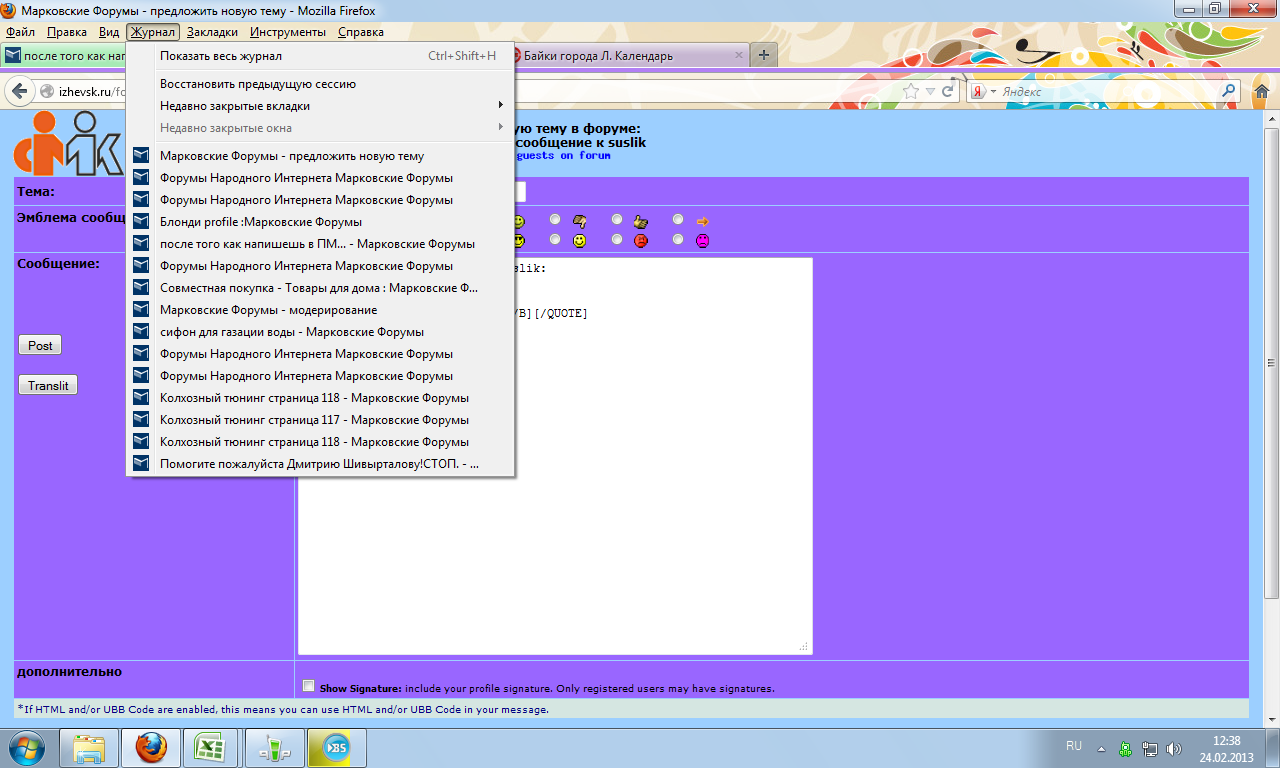Click the volume speaker icon in the tray
The width and height of the screenshot is (1280, 768).
(x=1174, y=747)
